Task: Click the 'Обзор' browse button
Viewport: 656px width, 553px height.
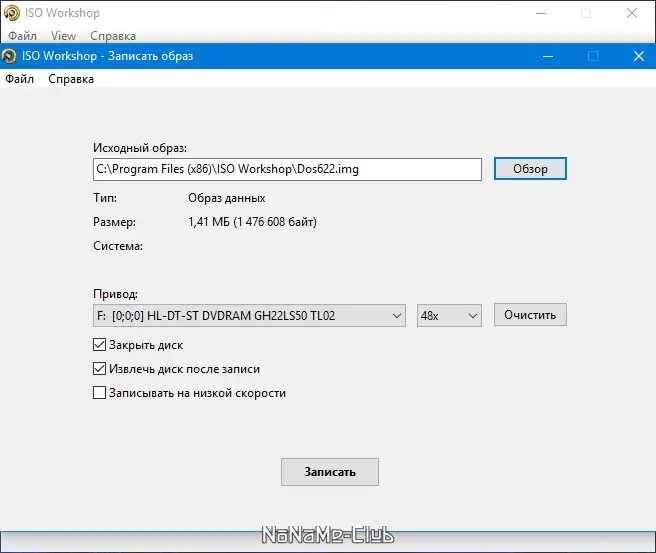Action: 530,169
